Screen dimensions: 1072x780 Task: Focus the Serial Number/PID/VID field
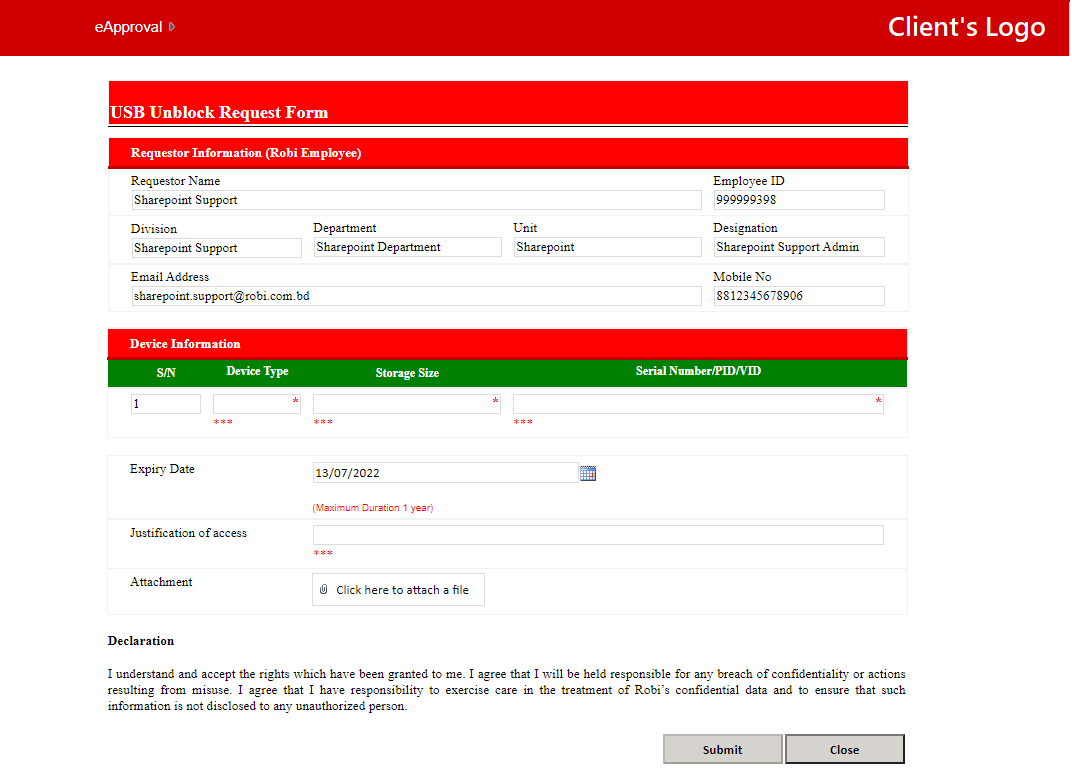point(696,404)
